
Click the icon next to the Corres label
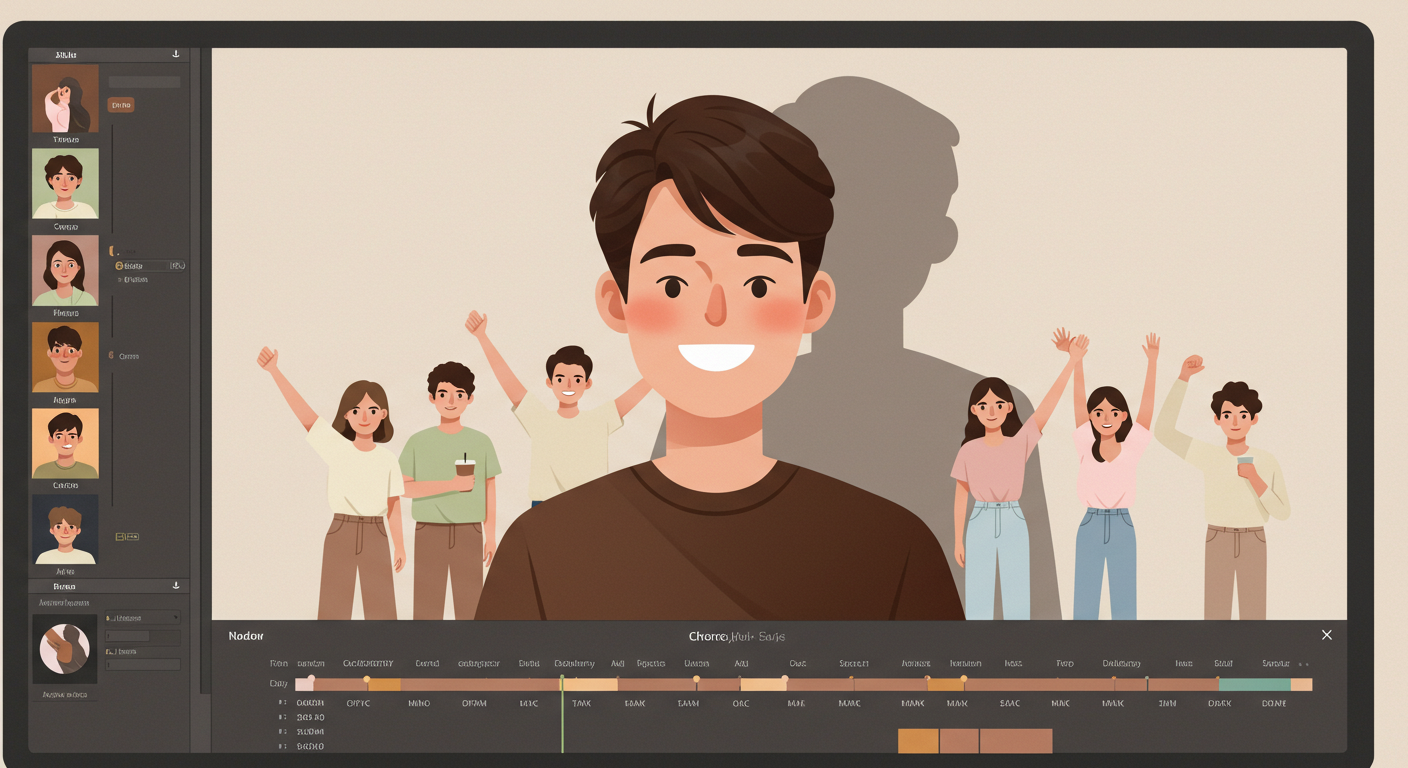tap(110, 354)
